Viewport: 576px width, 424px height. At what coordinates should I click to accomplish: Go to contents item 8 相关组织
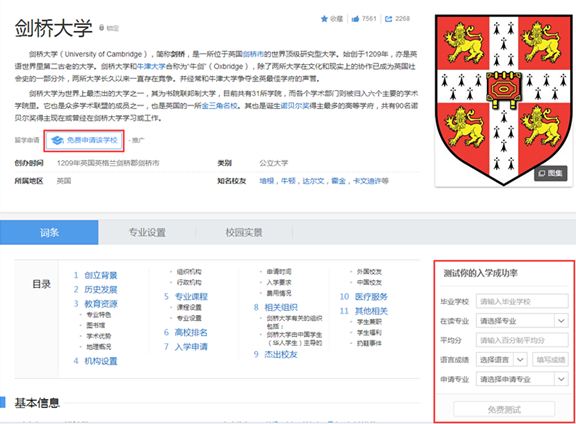(281, 308)
